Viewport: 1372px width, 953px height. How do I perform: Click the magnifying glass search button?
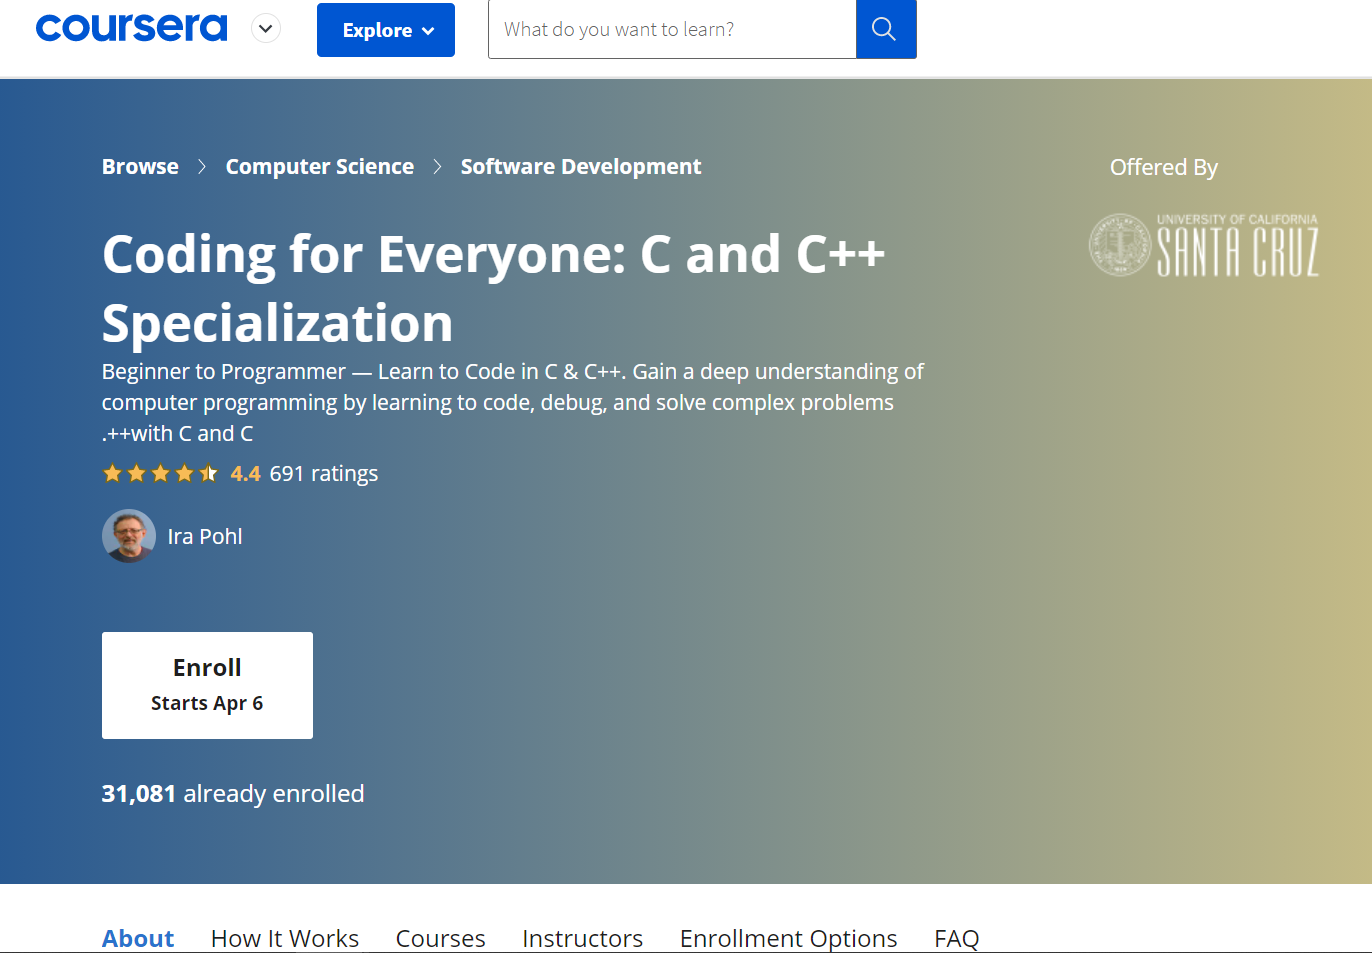(x=886, y=29)
